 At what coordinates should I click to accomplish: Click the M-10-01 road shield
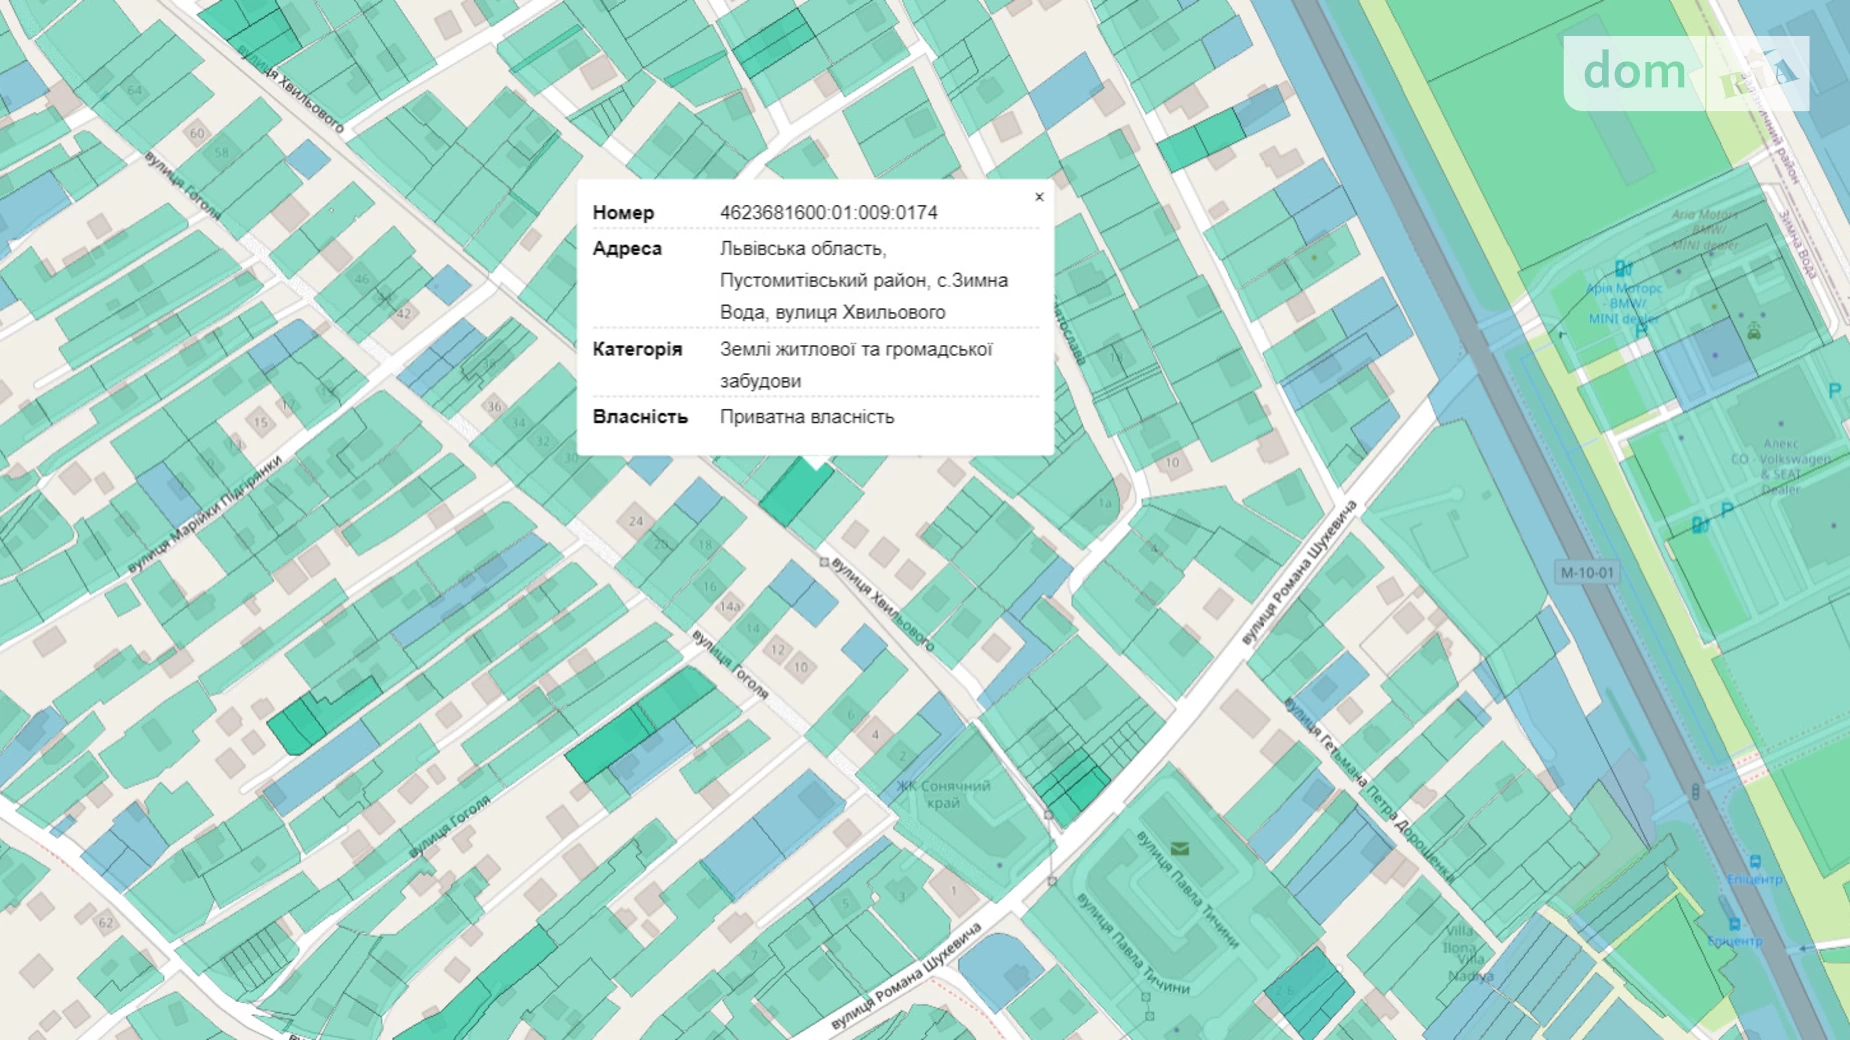(x=1587, y=573)
